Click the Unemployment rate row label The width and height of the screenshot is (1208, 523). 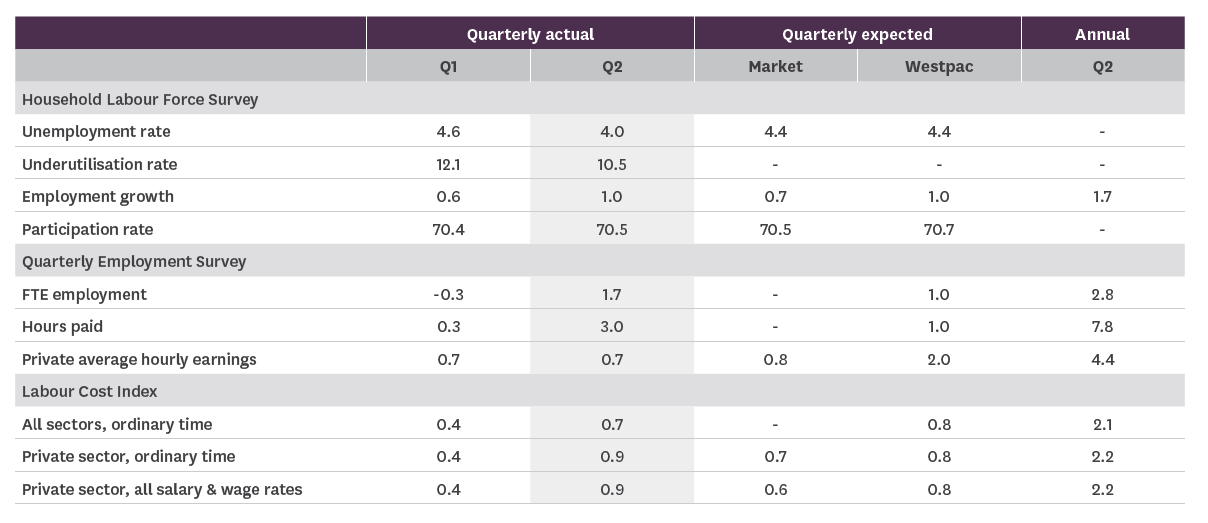(x=96, y=132)
